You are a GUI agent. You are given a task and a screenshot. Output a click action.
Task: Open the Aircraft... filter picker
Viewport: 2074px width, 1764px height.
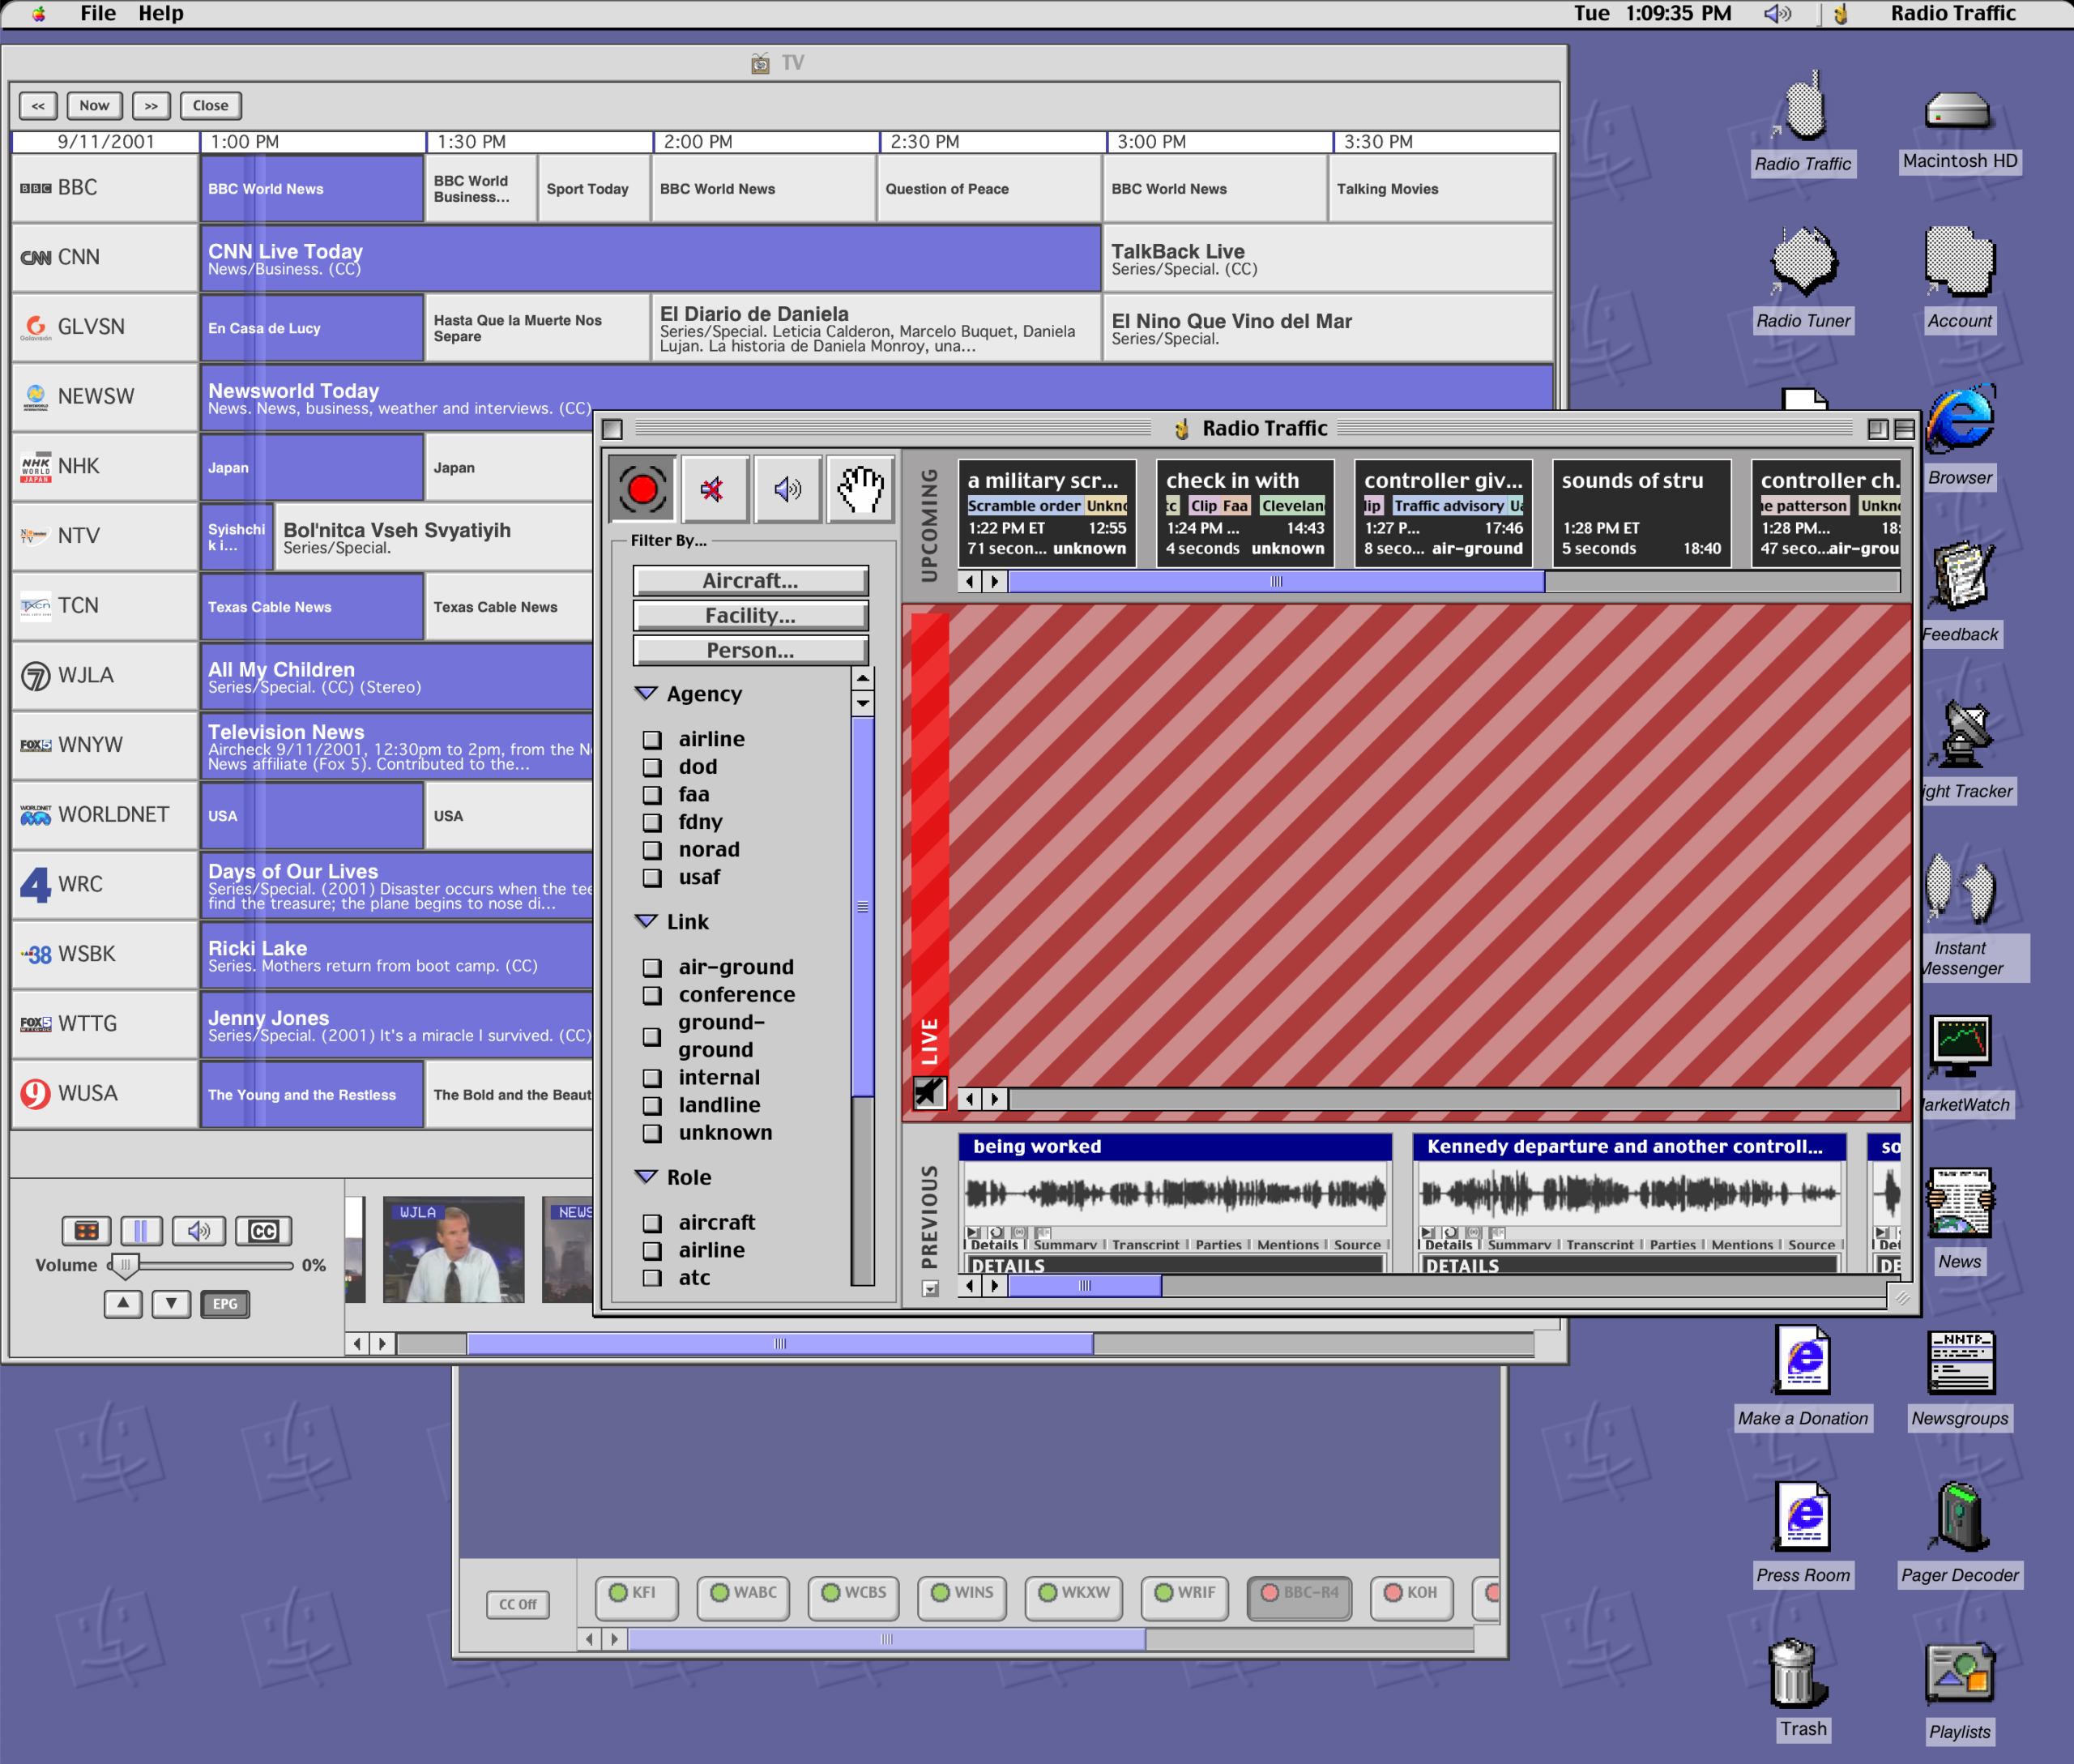750,580
